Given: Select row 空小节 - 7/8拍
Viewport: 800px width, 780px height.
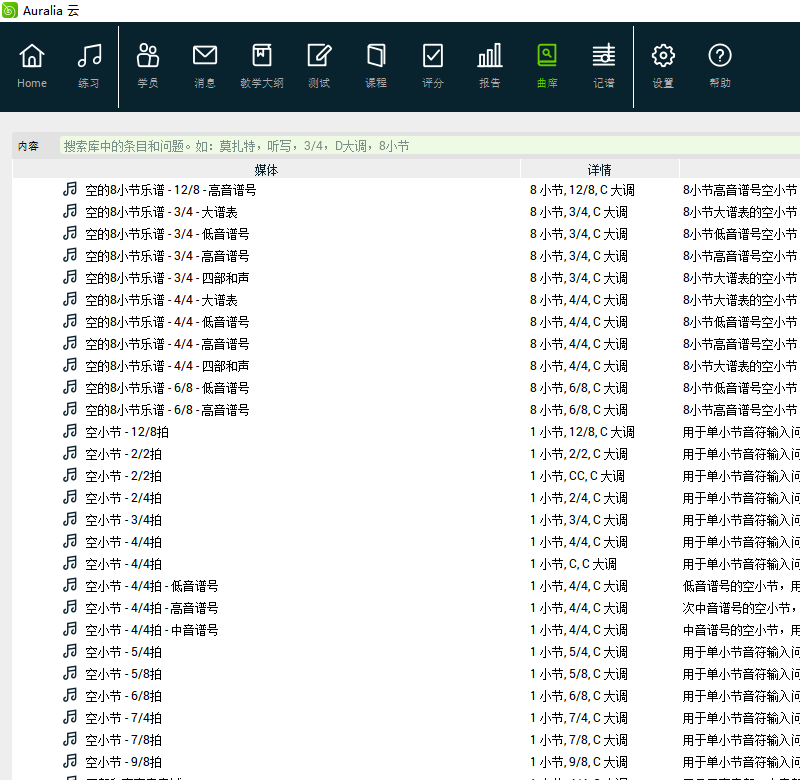Looking at the screenshot, I should 406,740.
